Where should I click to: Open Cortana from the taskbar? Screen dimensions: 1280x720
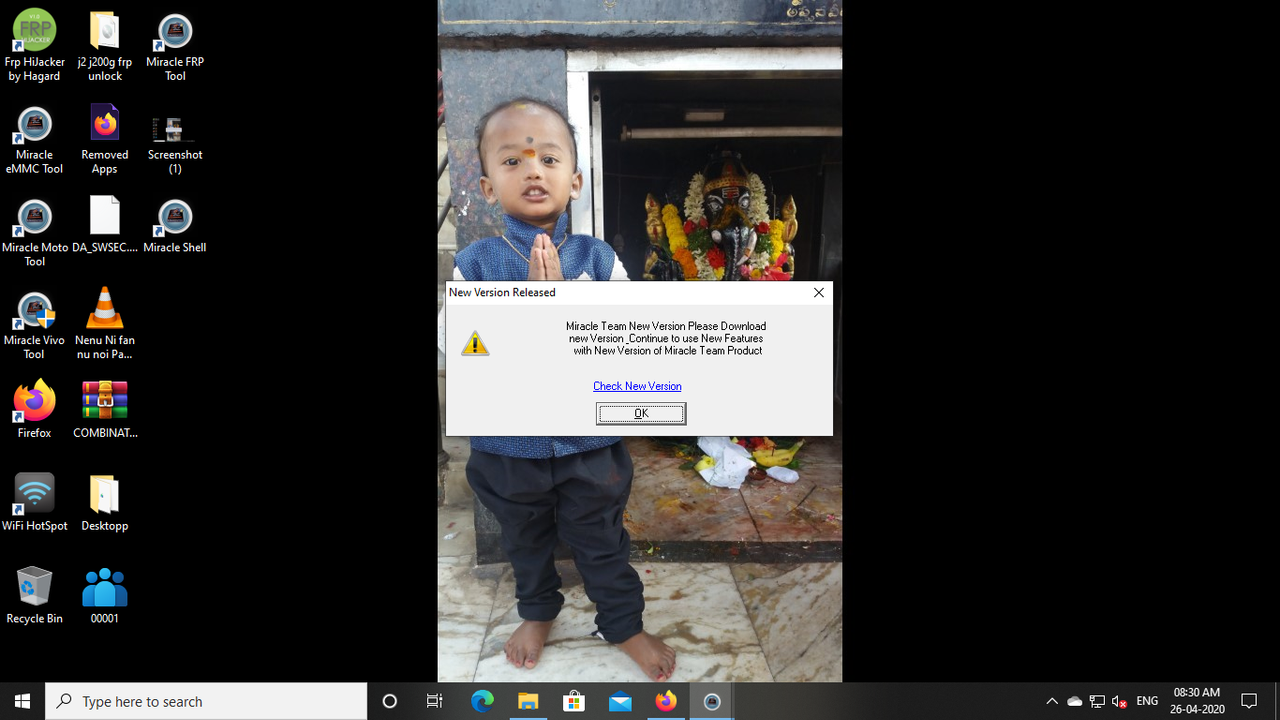tap(390, 701)
